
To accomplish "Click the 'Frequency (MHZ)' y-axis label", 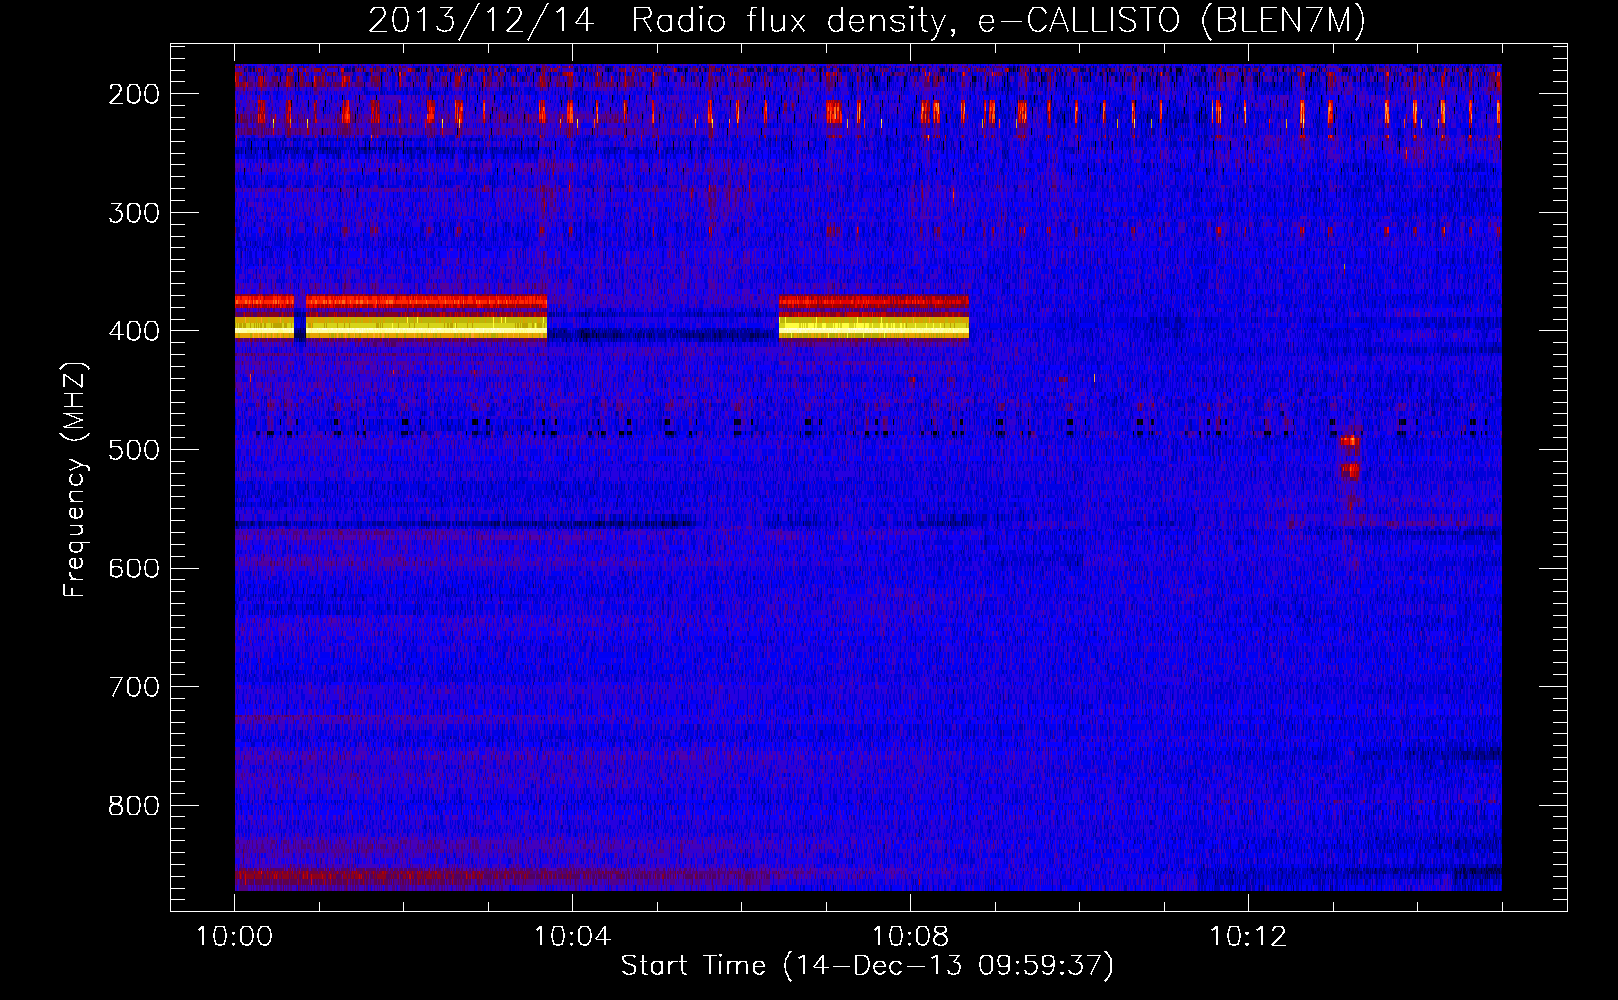I will click(x=75, y=479).
